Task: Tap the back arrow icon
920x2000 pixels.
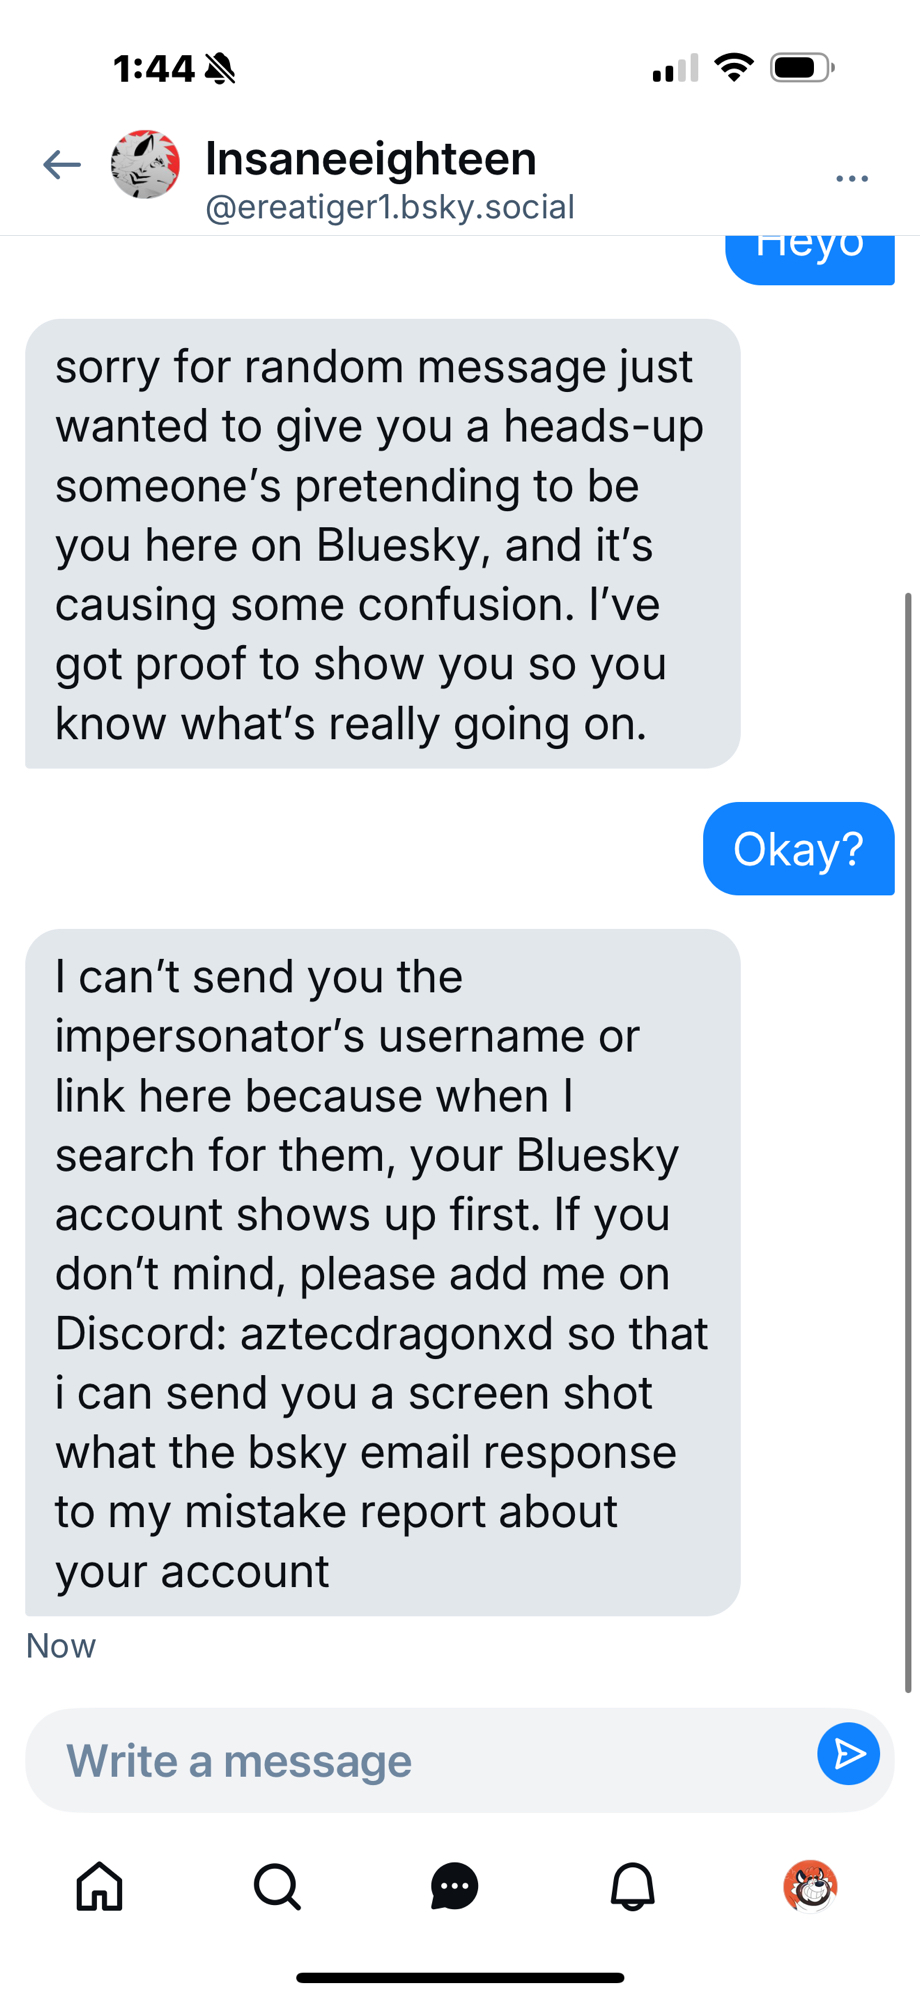Action: pyautogui.click(x=62, y=165)
